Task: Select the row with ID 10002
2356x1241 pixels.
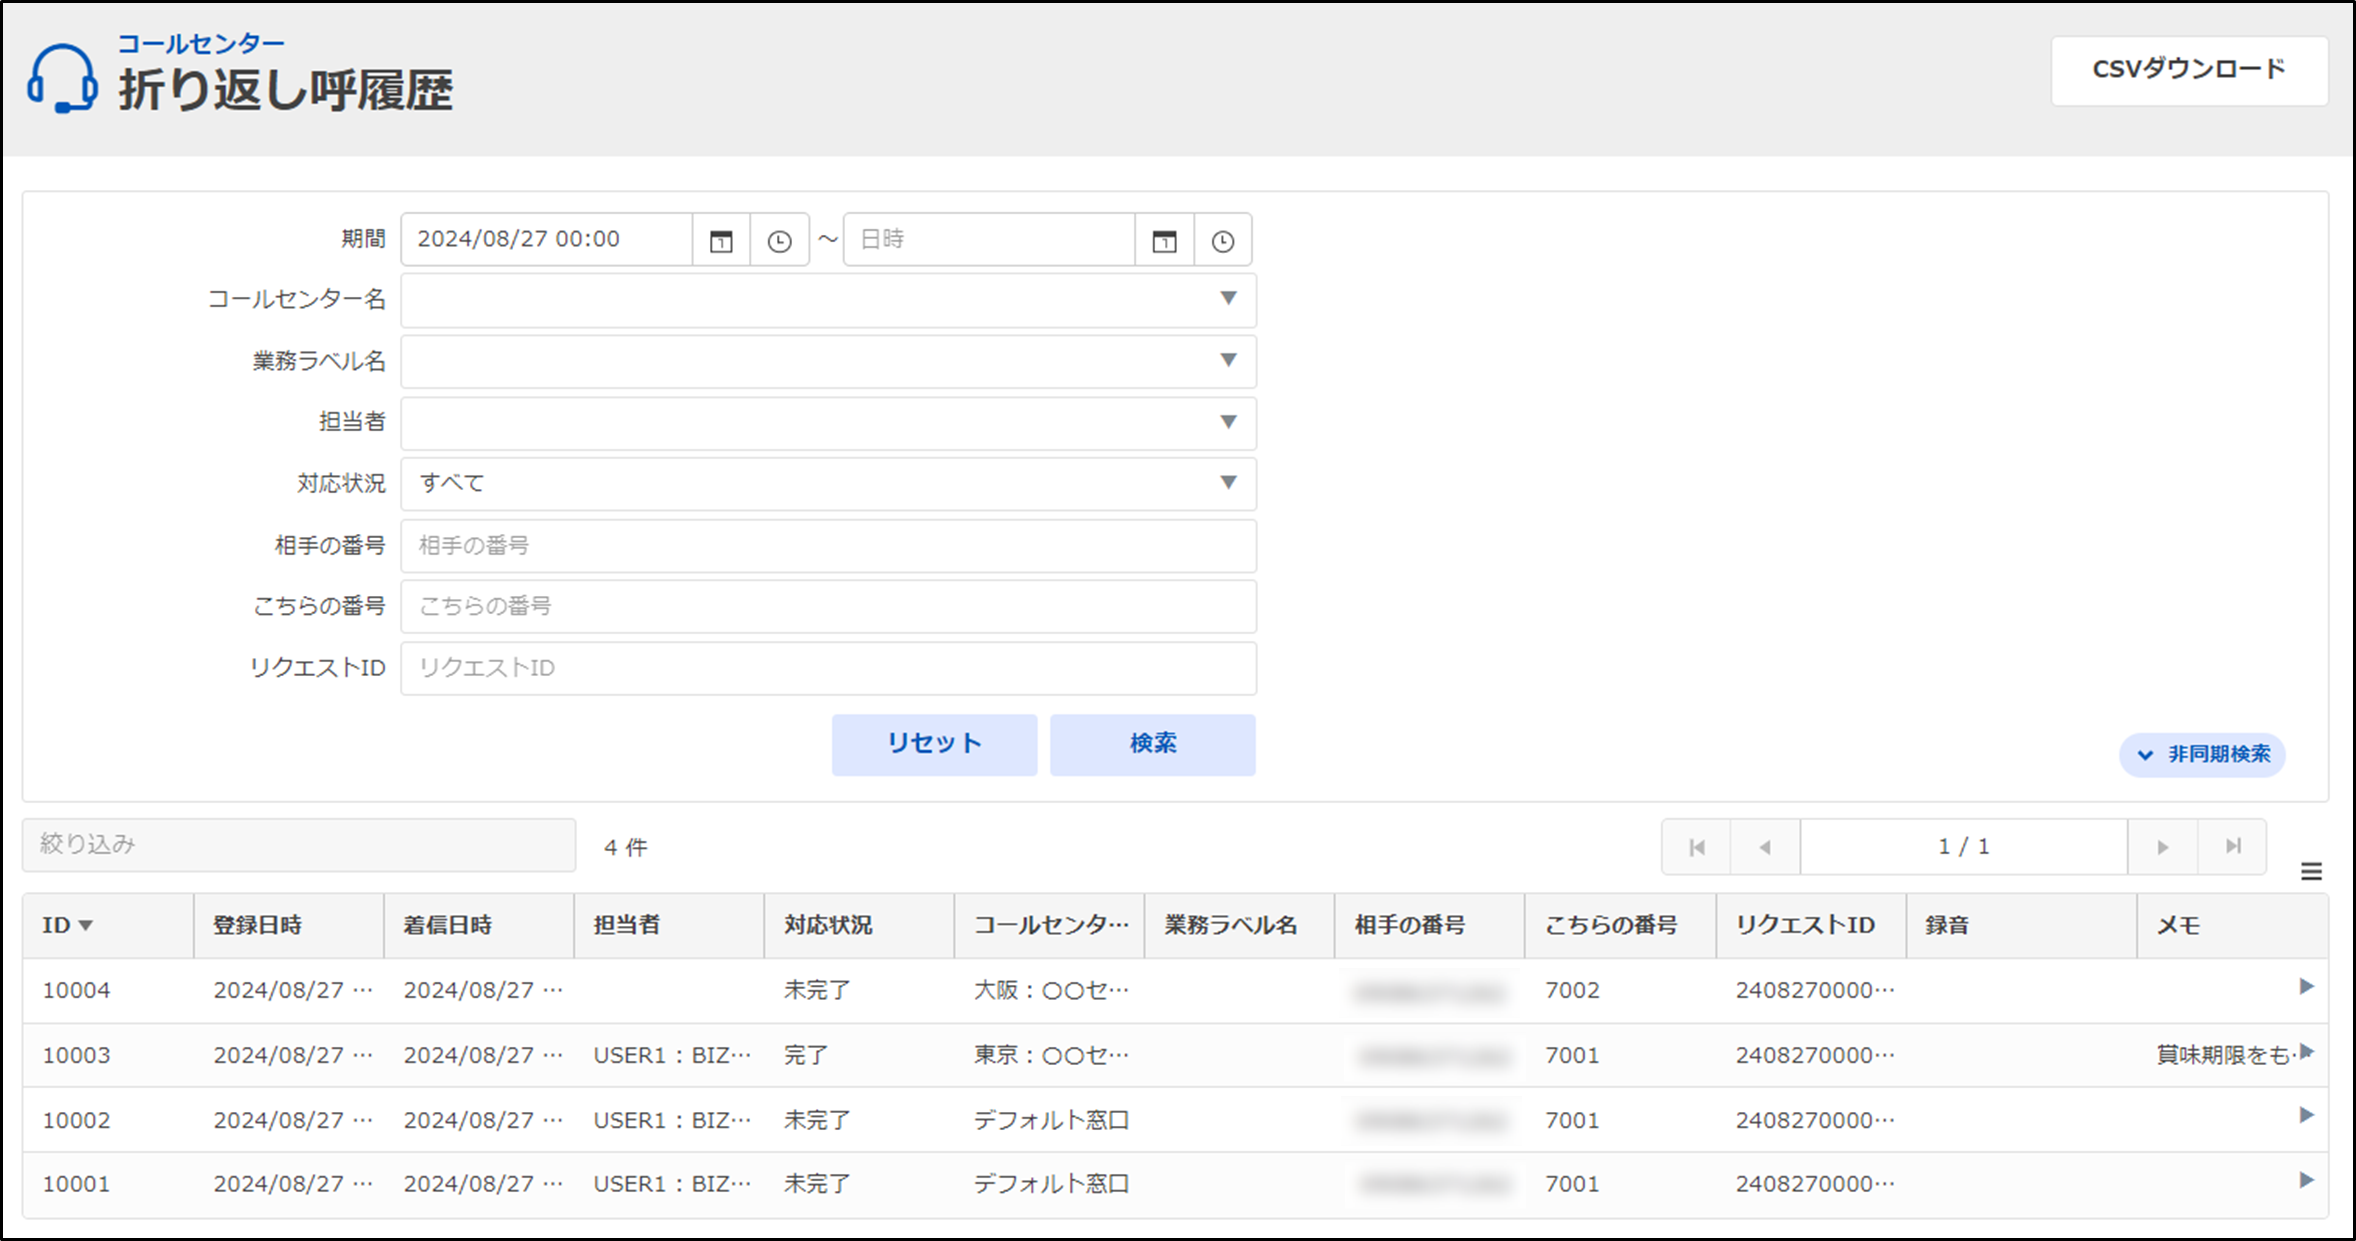Action: tap(1176, 1120)
